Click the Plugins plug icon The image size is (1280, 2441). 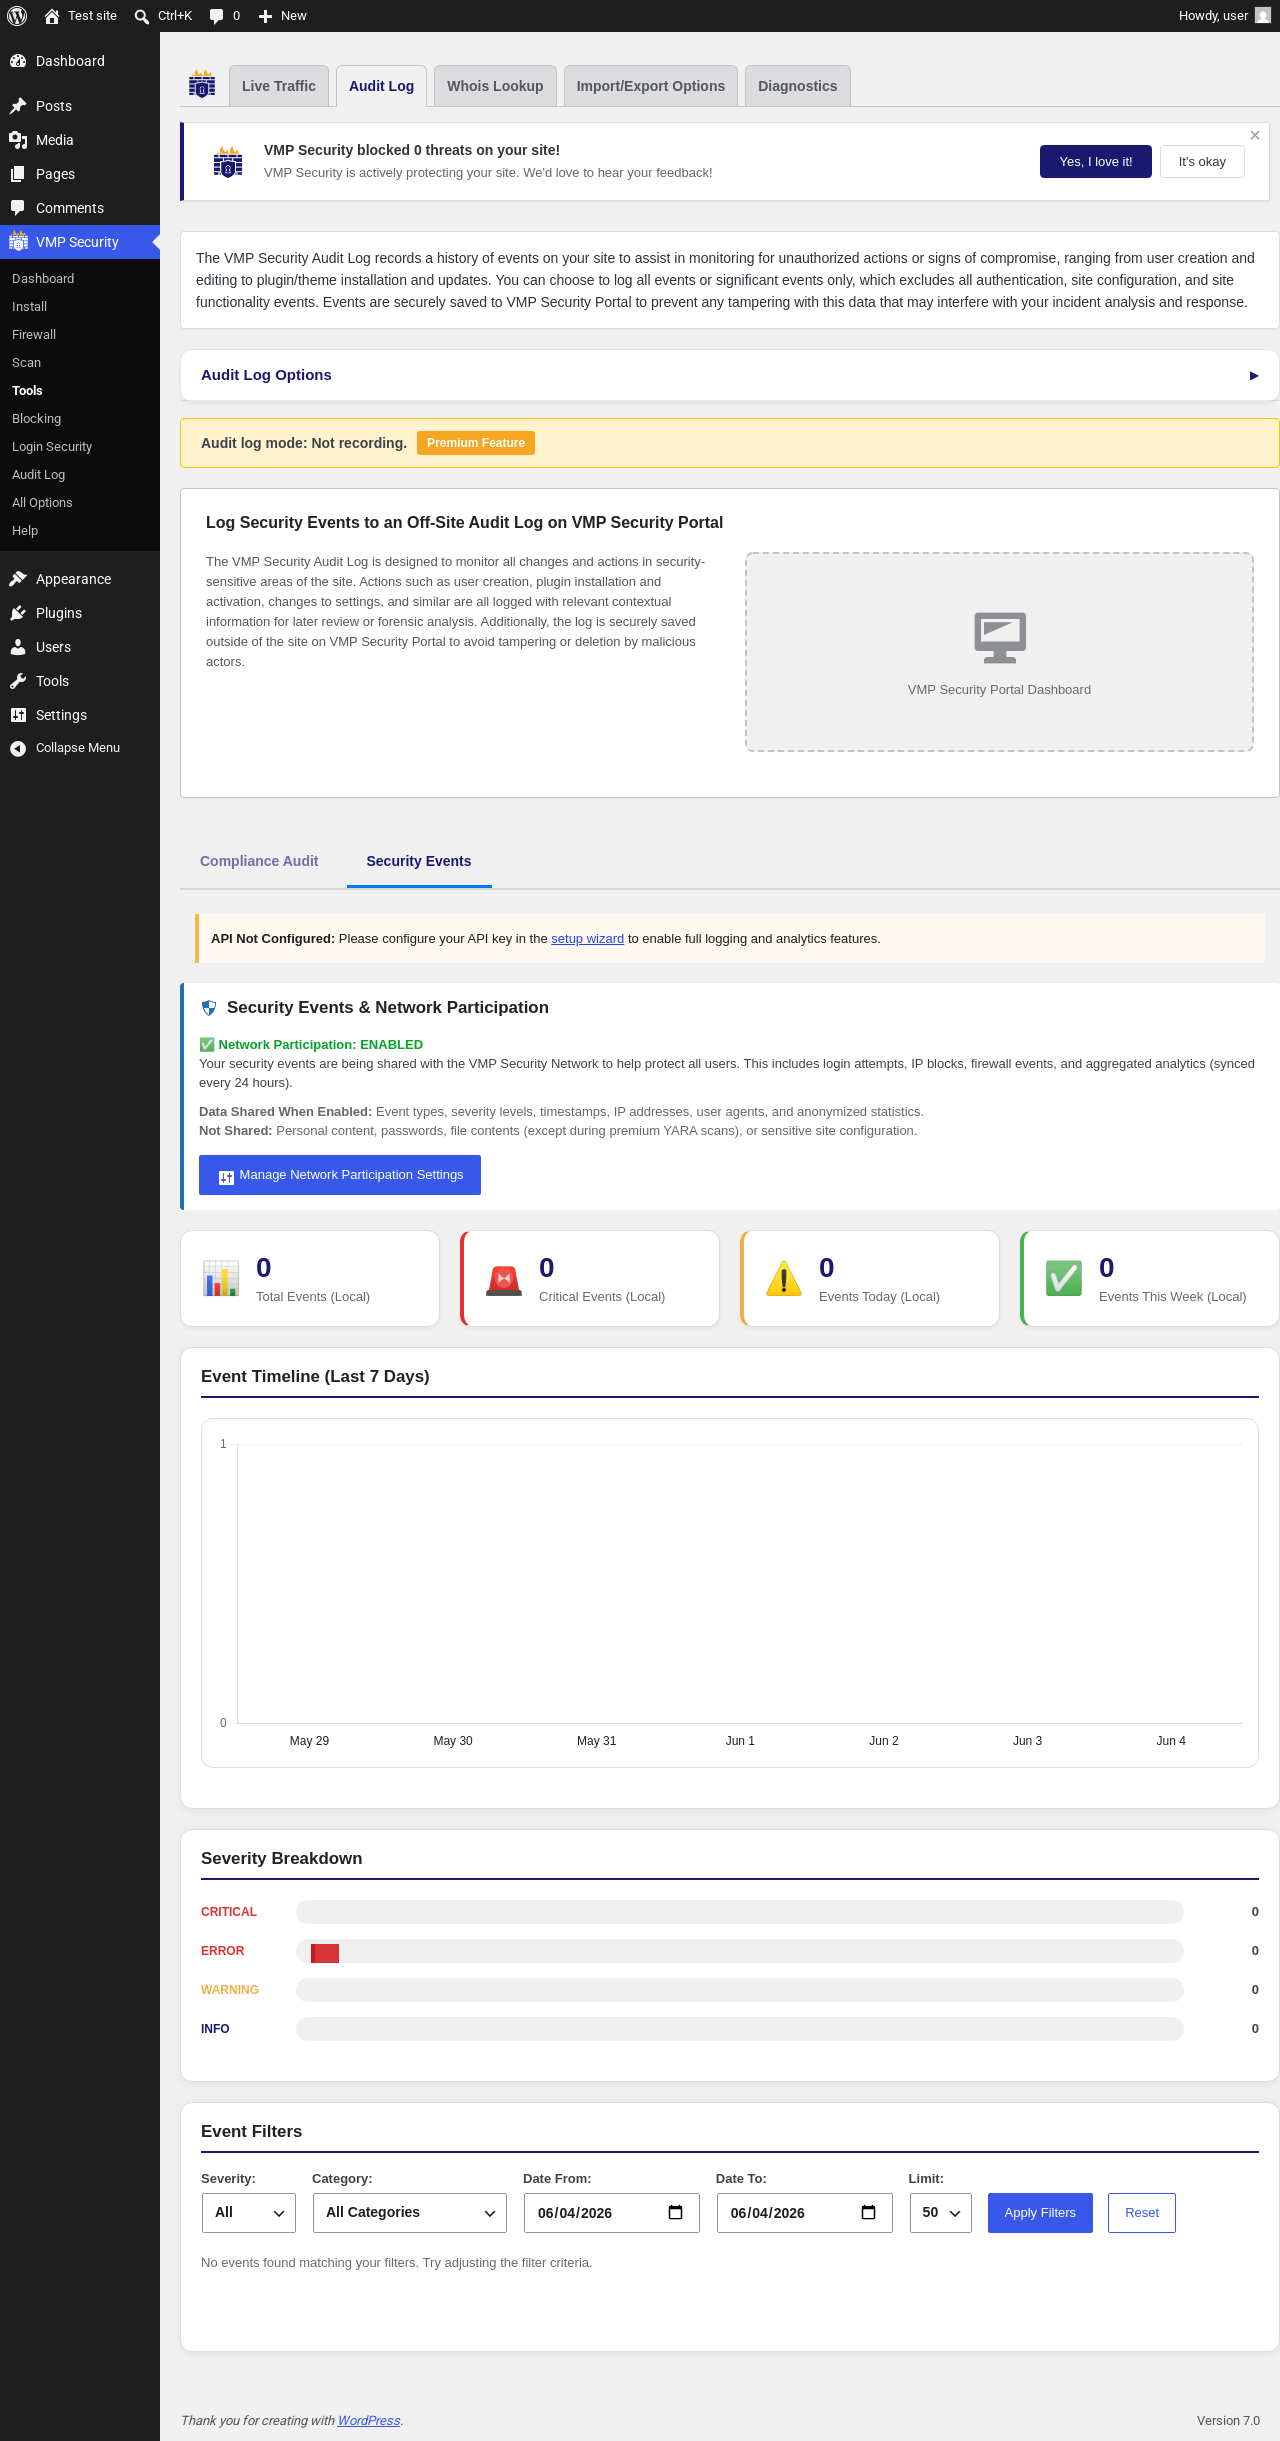[18, 613]
